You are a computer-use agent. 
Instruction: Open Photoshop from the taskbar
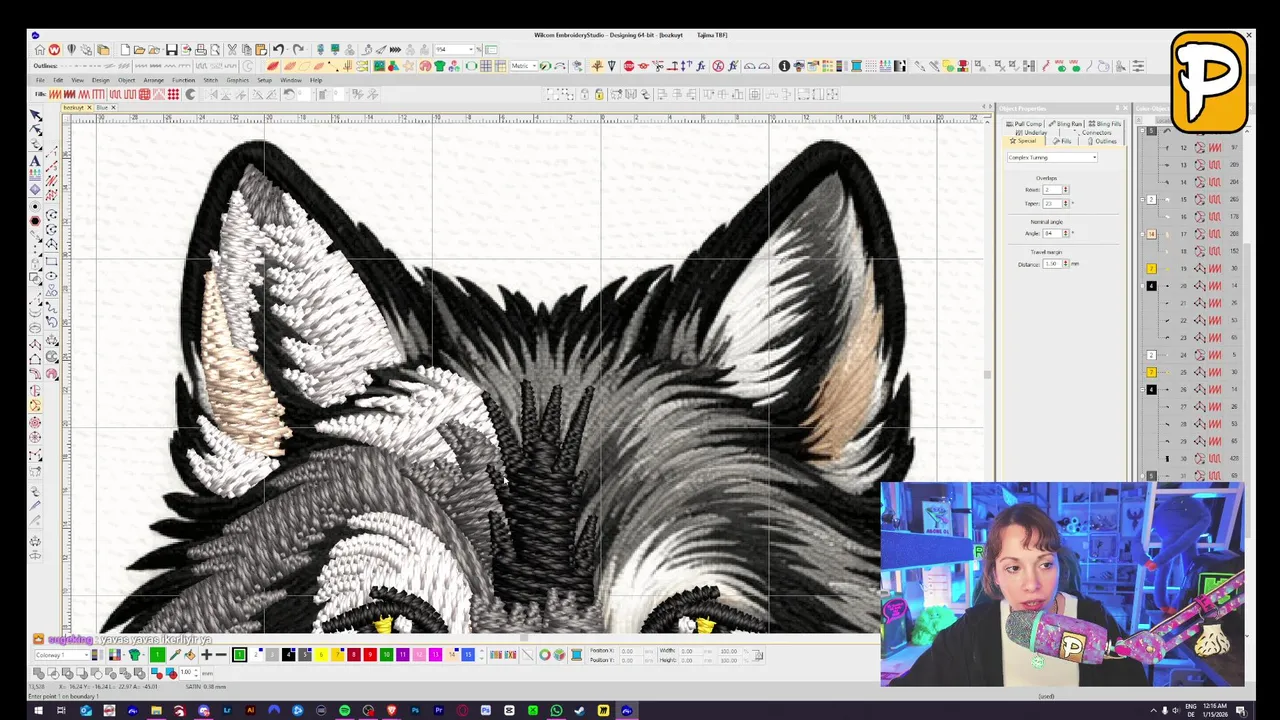[x=415, y=711]
